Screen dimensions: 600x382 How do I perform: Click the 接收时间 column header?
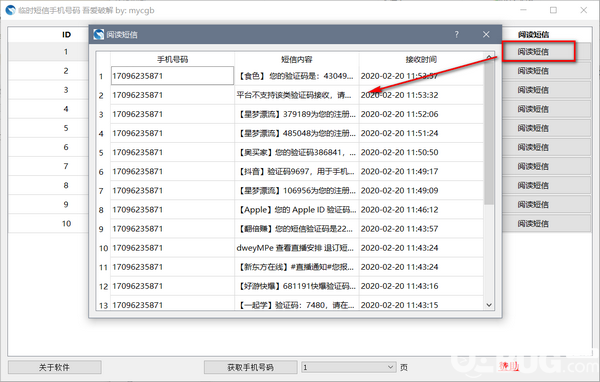[x=421, y=59]
